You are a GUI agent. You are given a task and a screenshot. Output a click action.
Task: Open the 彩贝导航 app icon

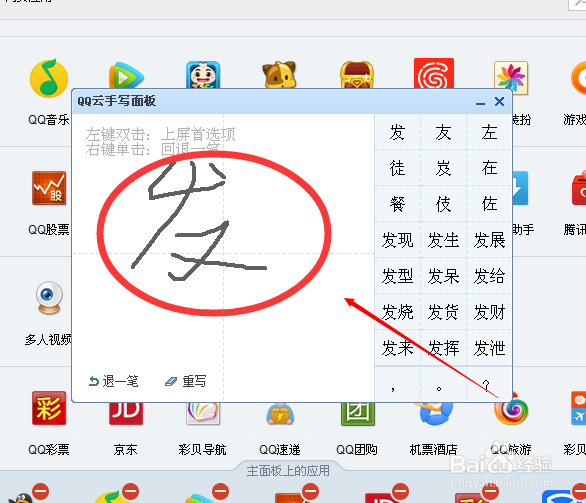[x=203, y=413]
